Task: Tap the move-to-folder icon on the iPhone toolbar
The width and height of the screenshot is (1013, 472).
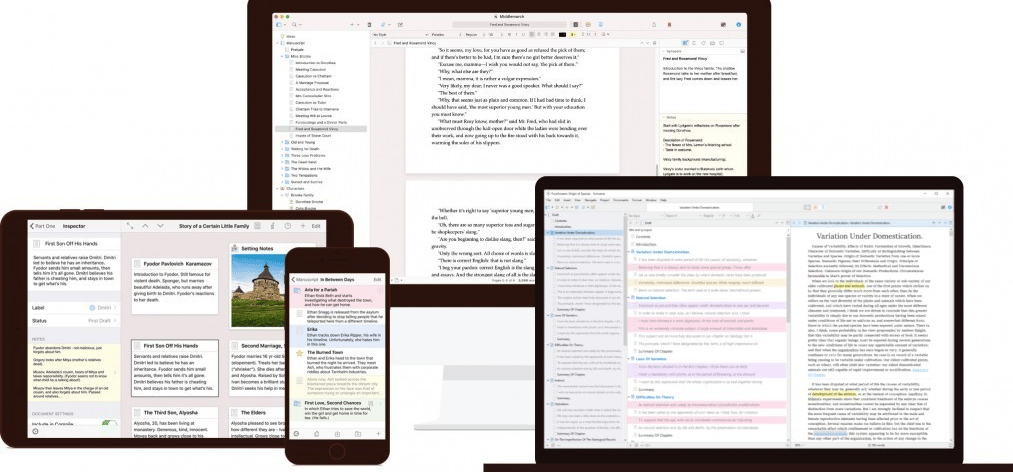Action: click(x=358, y=434)
